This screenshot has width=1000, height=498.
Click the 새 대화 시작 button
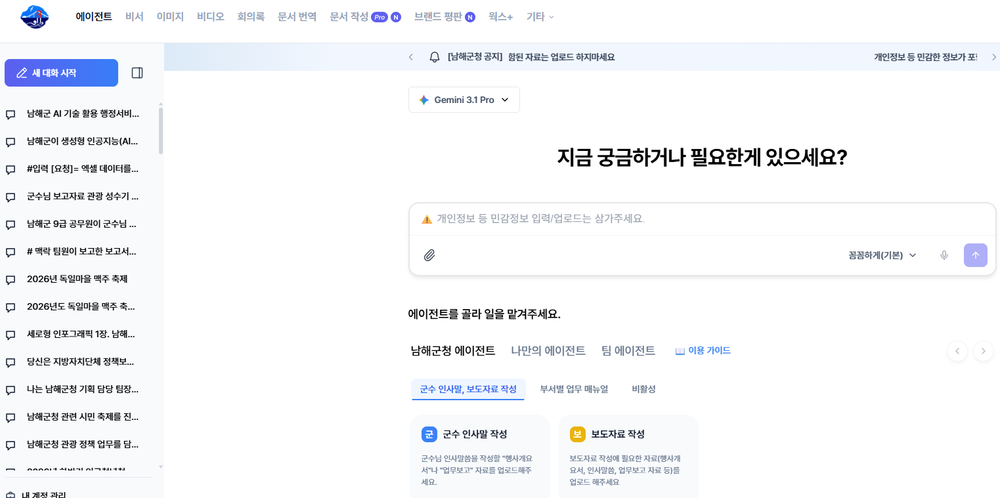(61, 73)
